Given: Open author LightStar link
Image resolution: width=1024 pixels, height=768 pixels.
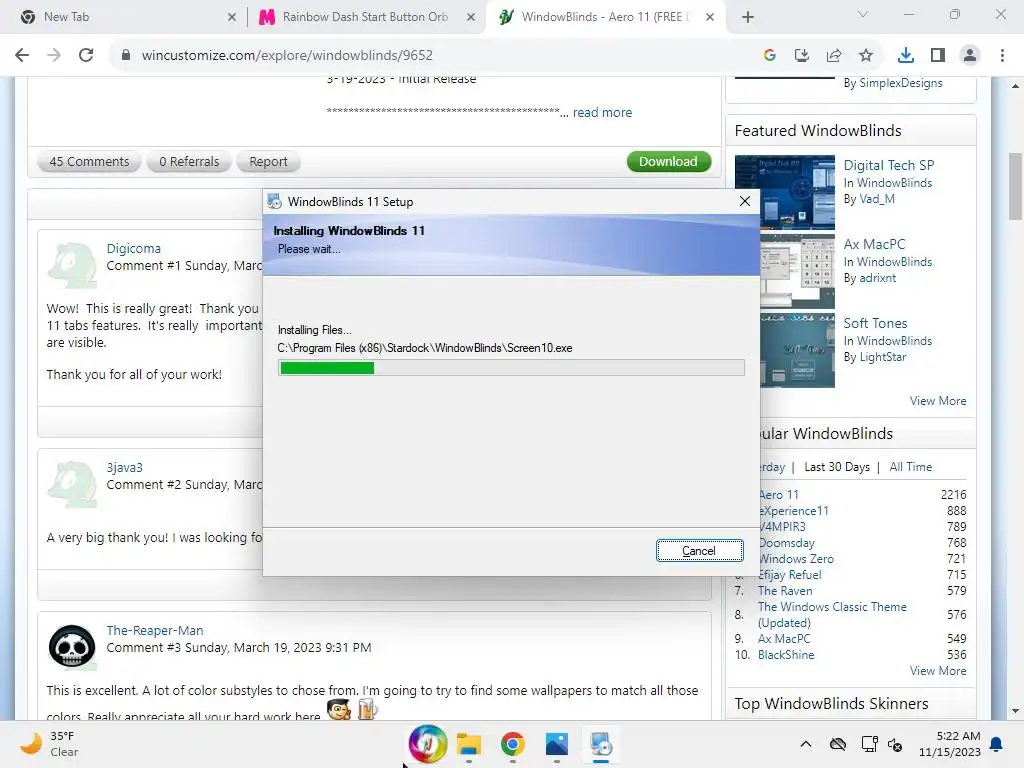Looking at the screenshot, I should coord(882,357).
